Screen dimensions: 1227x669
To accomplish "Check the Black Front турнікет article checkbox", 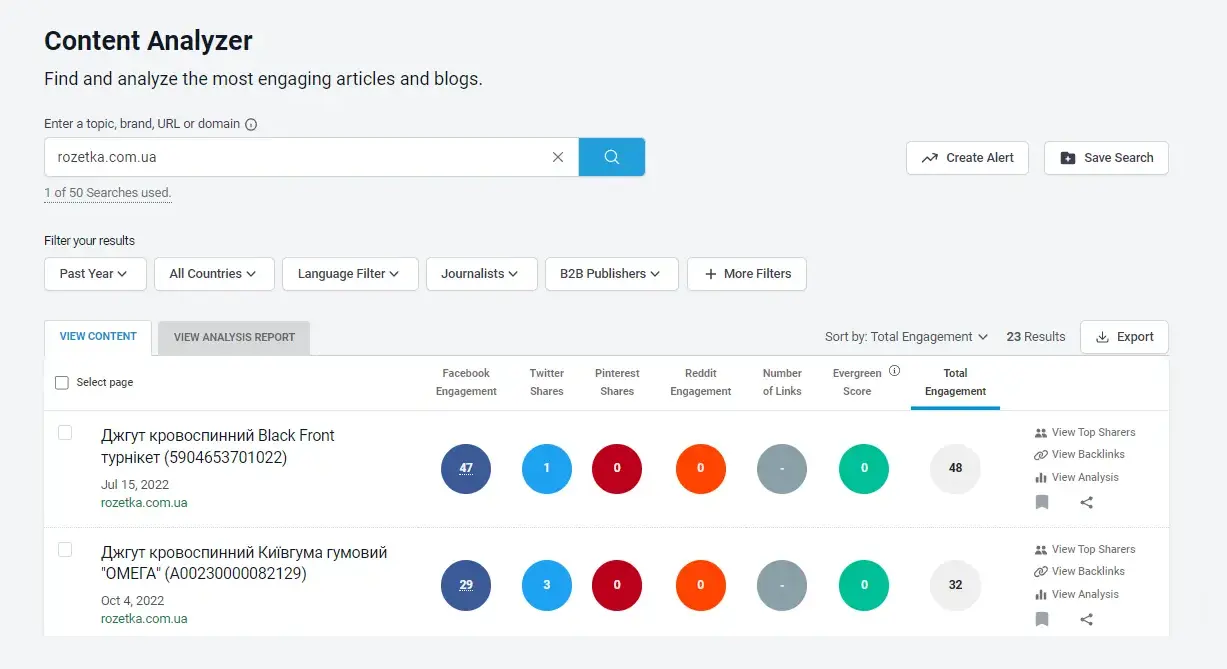I will point(65,432).
